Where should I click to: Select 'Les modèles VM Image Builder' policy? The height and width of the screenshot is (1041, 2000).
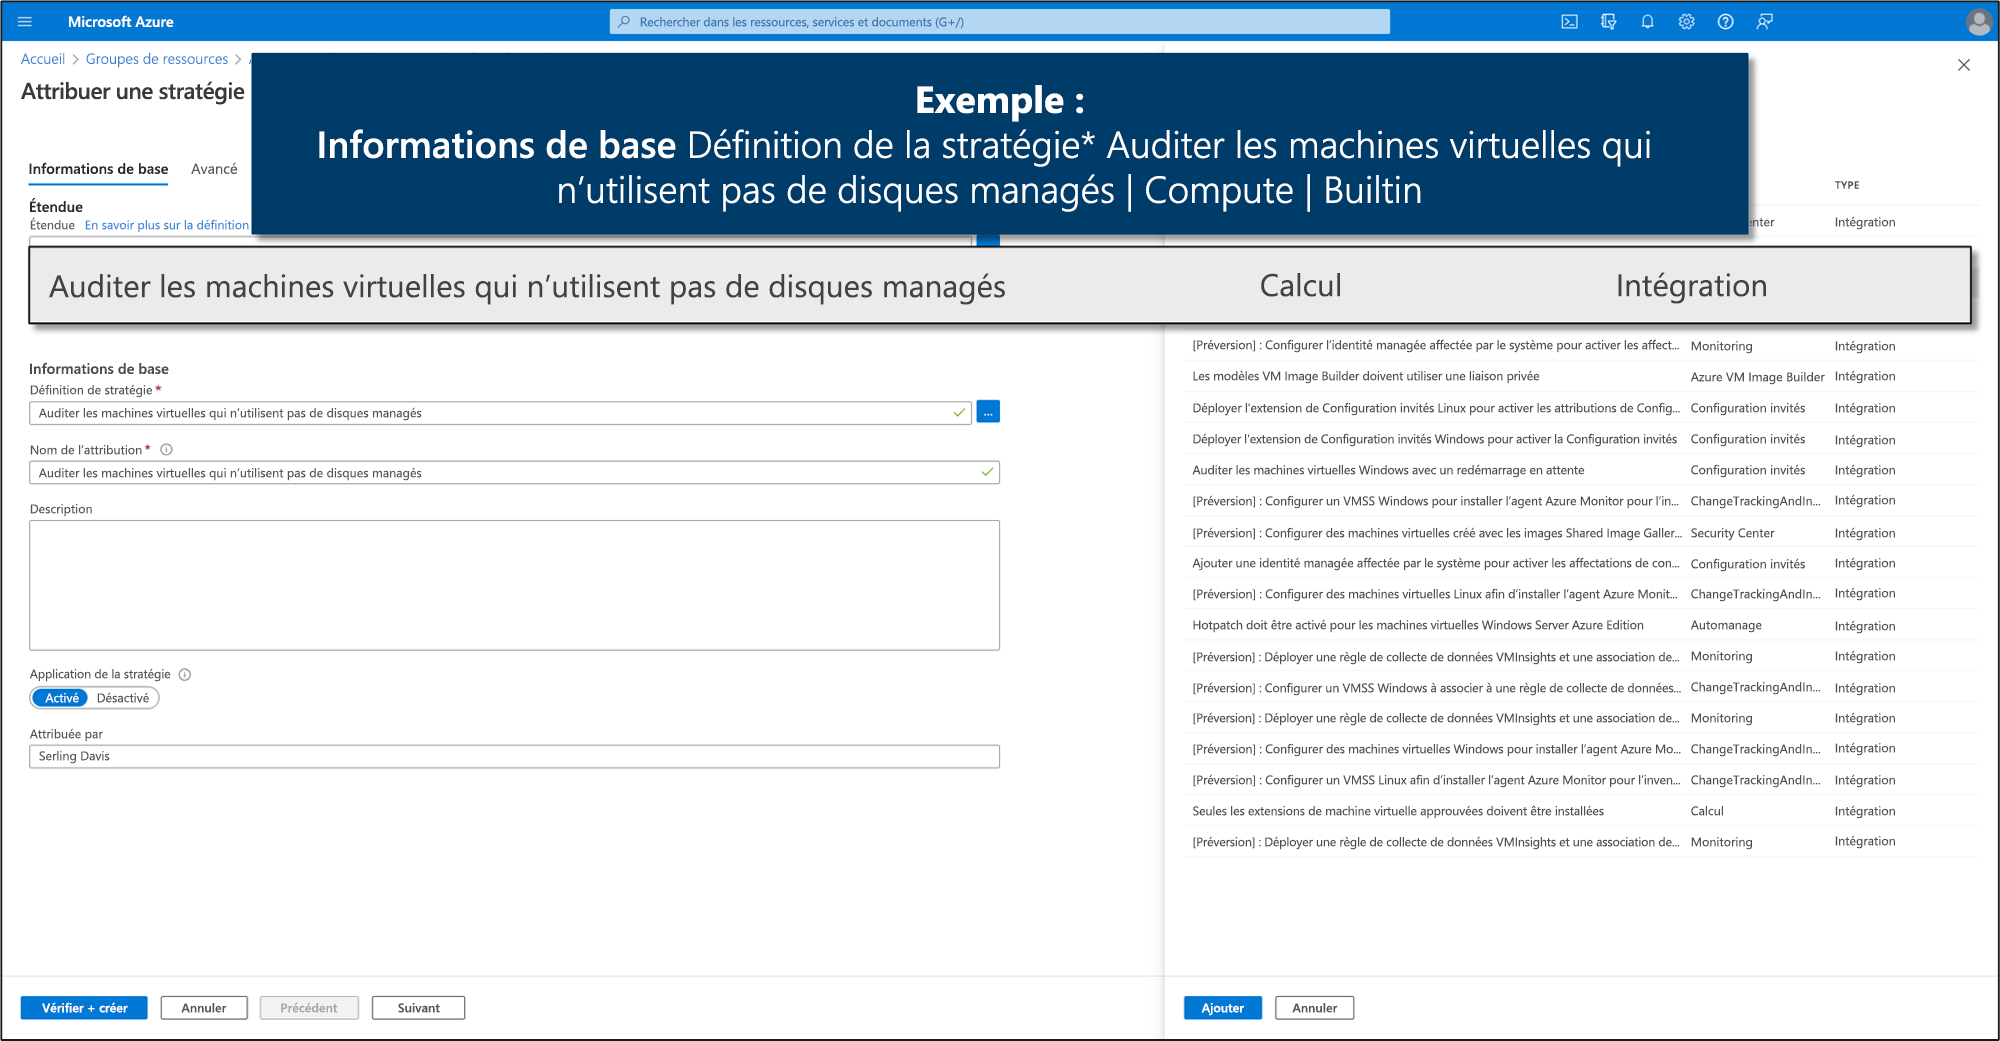coord(1580,377)
